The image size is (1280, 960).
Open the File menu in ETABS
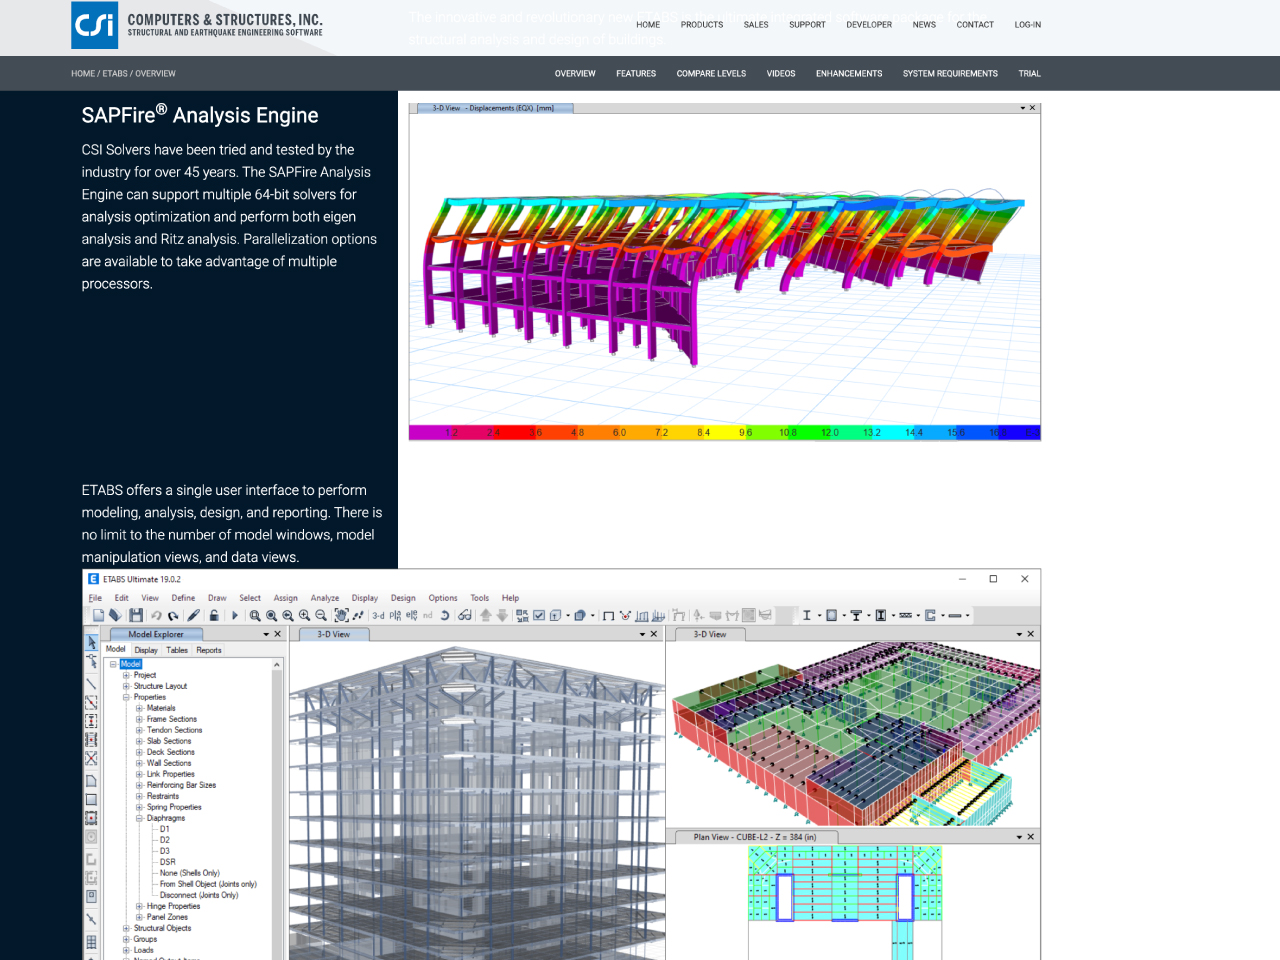pos(95,598)
